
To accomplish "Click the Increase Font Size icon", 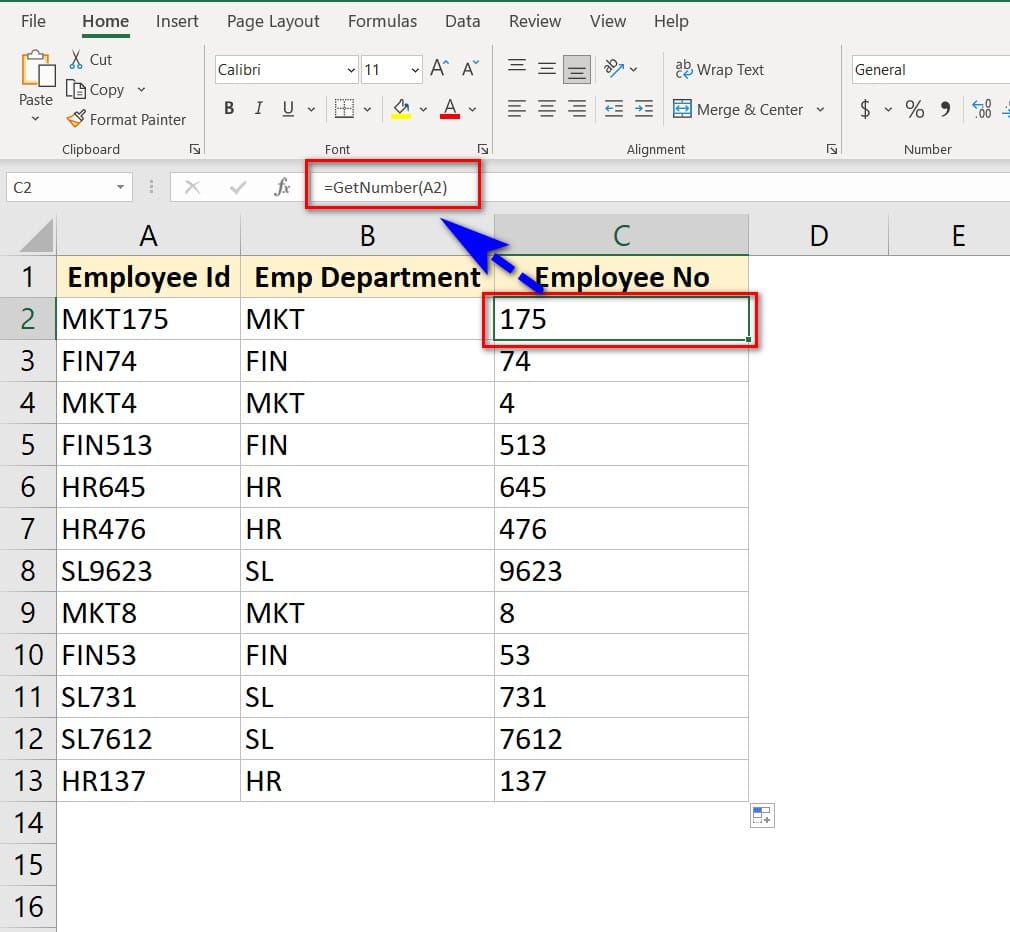I will [438, 68].
